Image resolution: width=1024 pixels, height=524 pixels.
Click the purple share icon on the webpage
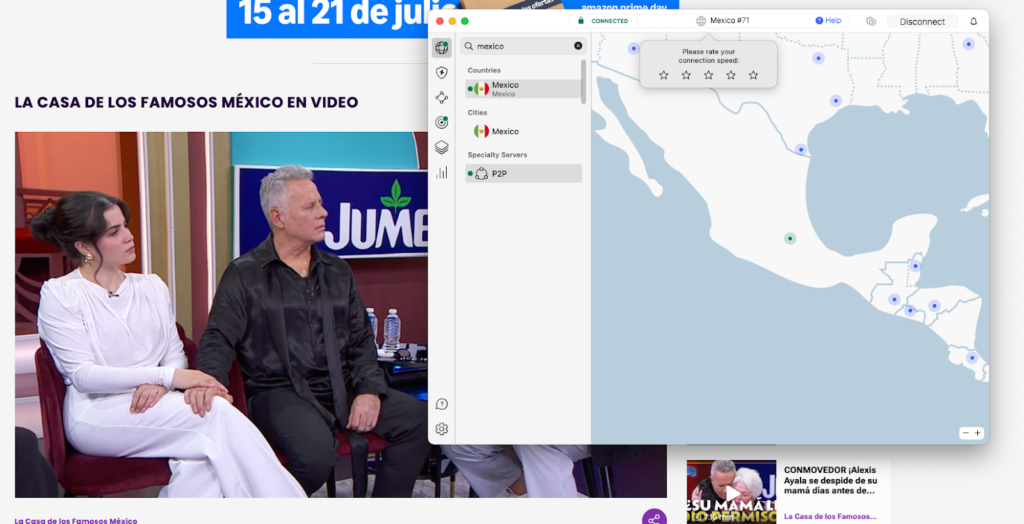(654, 518)
